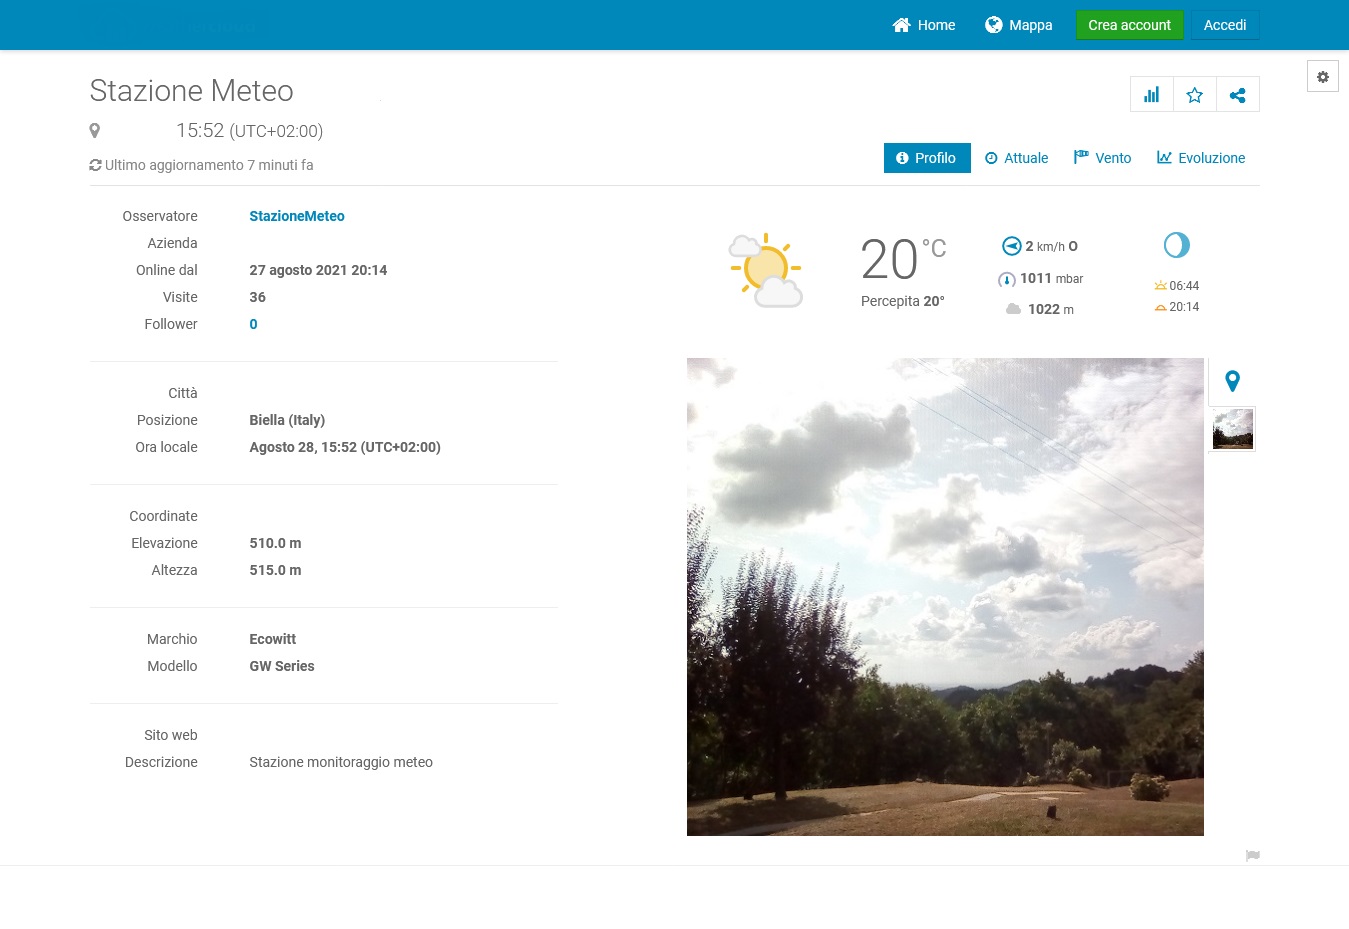
Task: Open the Vento tab
Action: click(x=1103, y=158)
